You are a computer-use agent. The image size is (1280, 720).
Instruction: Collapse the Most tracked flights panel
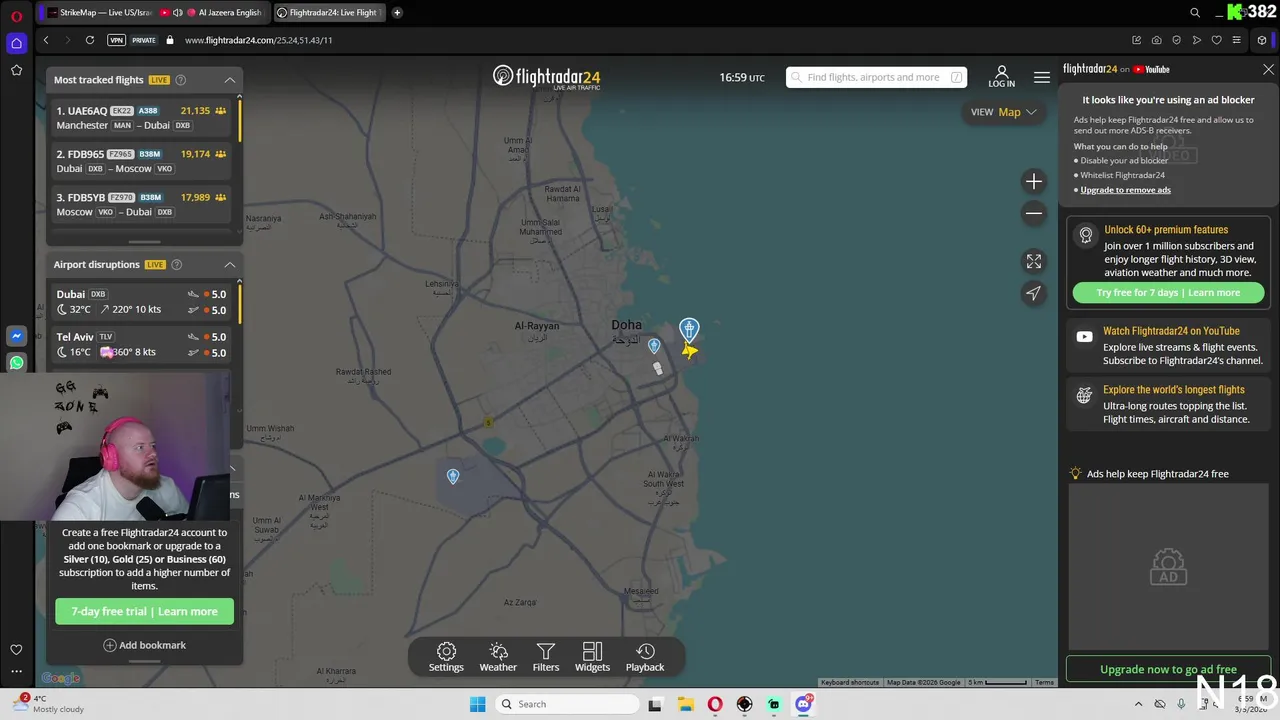[x=229, y=80]
